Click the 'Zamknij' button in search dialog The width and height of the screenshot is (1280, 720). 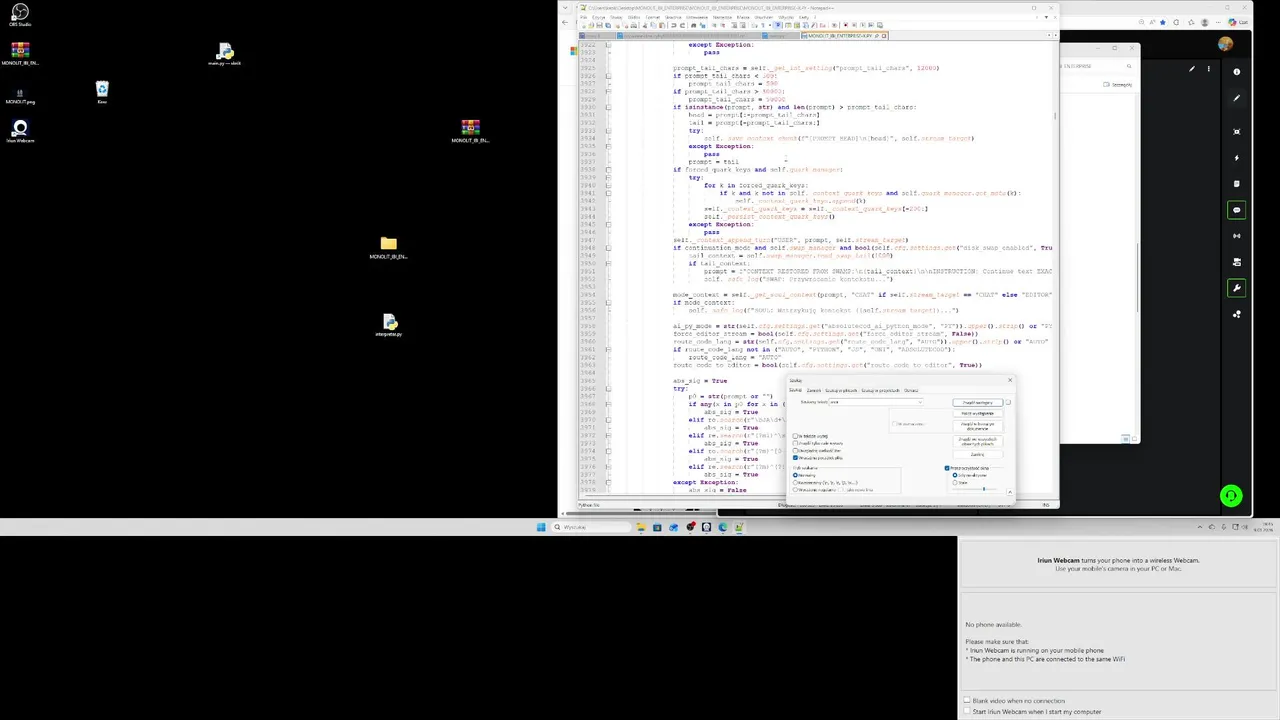(977, 454)
